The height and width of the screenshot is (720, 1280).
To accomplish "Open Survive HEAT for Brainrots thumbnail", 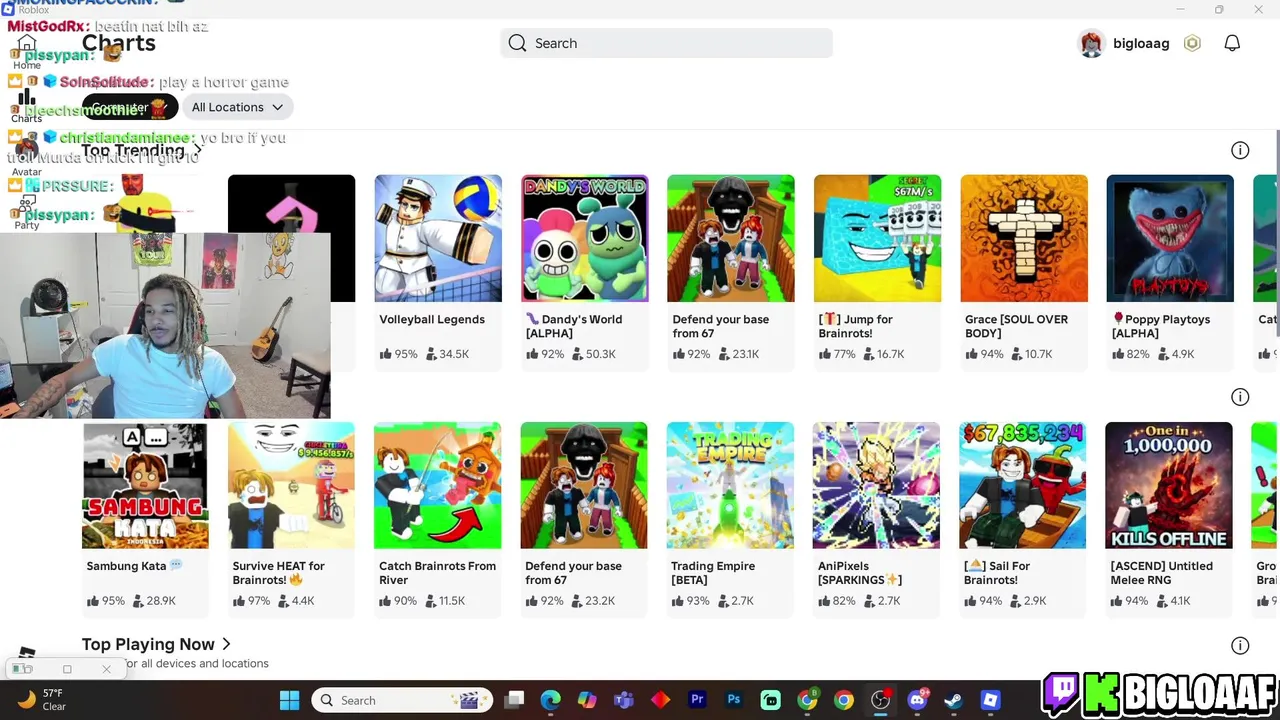I will point(291,485).
